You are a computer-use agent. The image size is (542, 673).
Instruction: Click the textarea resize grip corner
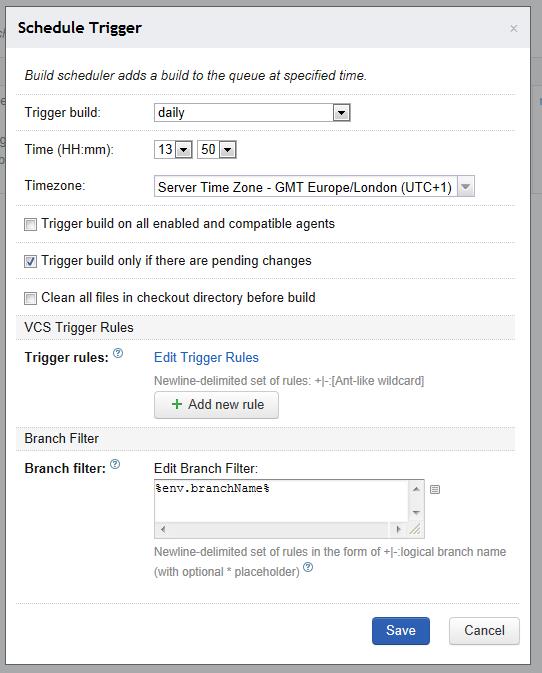pyautogui.click(x=415, y=530)
